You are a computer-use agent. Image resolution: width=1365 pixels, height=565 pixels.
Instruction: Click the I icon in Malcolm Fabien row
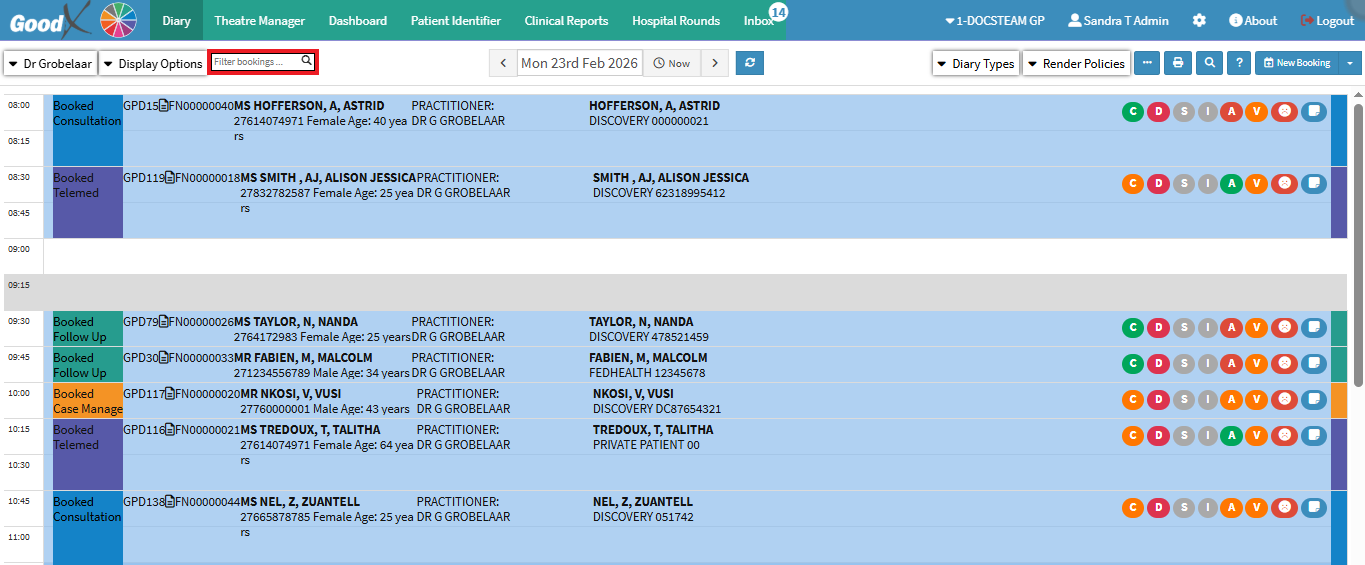click(1208, 363)
